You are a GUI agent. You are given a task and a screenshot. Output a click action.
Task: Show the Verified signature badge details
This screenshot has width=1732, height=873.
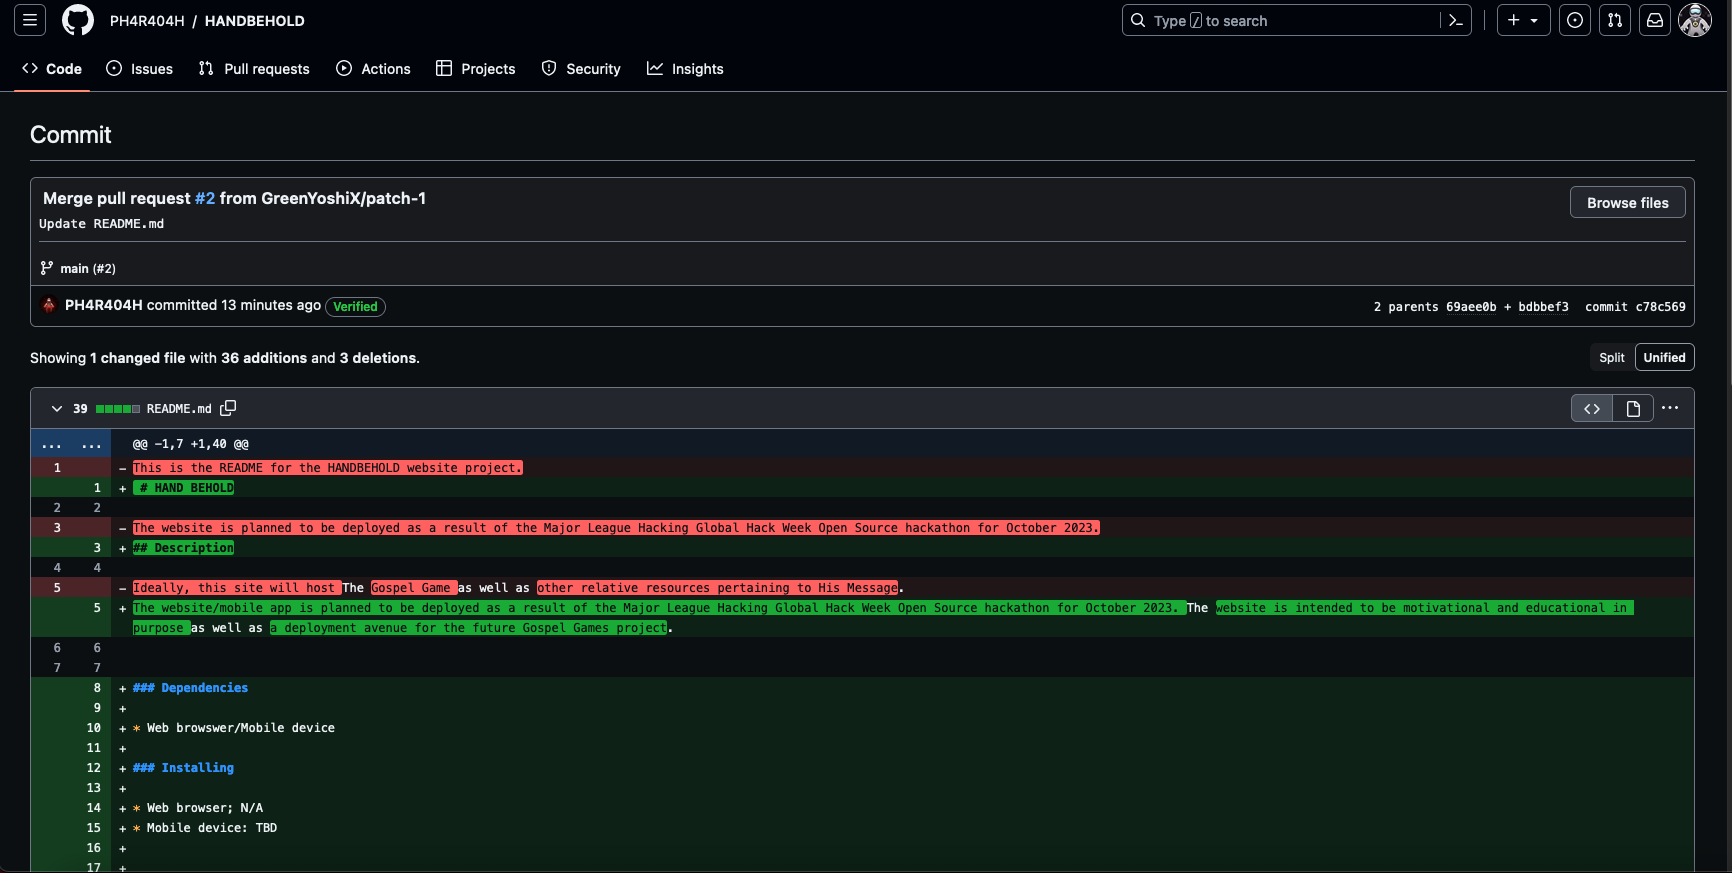pos(355,307)
